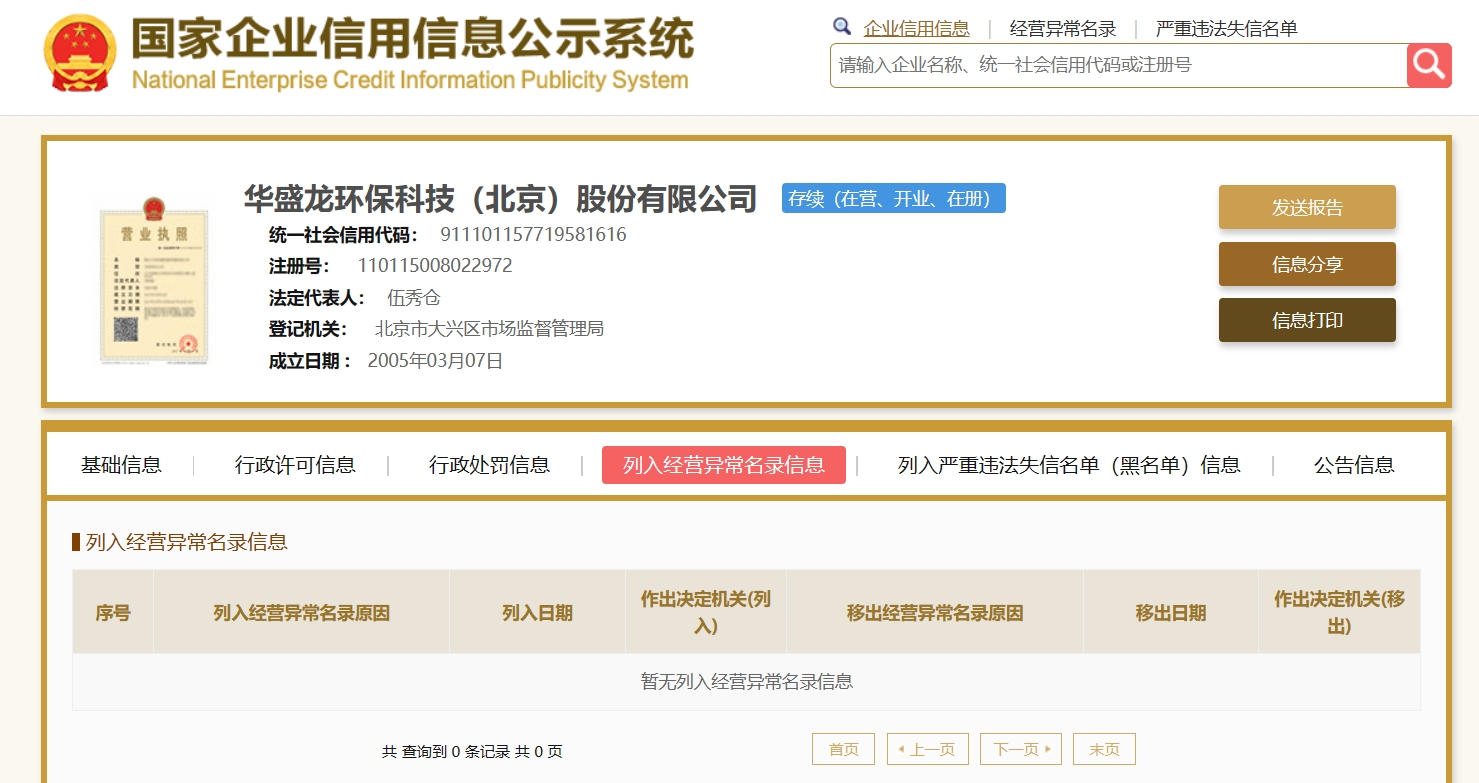This screenshot has height=783, width=1479.
Task: Click the 下一页 pagination button
Action: pyautogui.click(x=1021, y=749)
